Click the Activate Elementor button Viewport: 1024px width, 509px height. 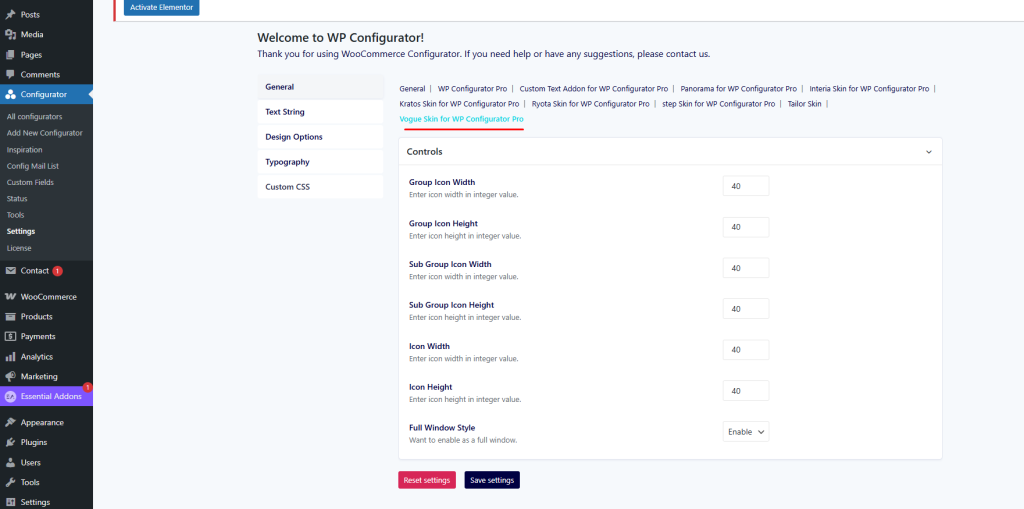pos(161,7)
